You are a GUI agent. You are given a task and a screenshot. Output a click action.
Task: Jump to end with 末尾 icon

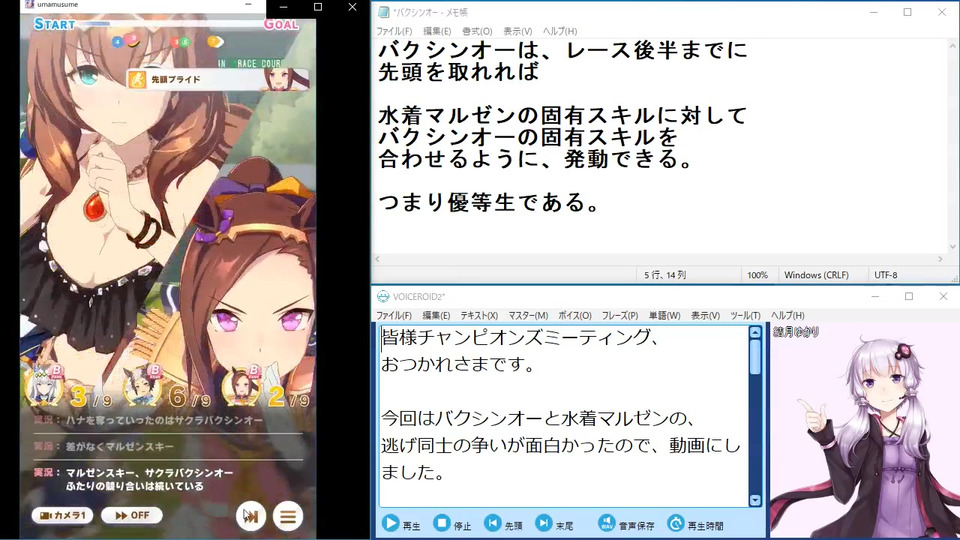pyautogui.click(x=543, y=523)
